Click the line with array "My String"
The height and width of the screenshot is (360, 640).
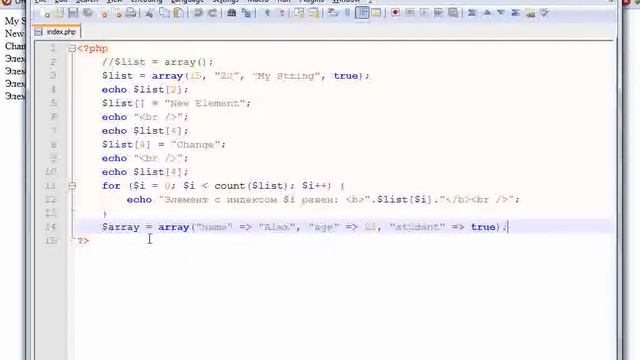point(236,76)
